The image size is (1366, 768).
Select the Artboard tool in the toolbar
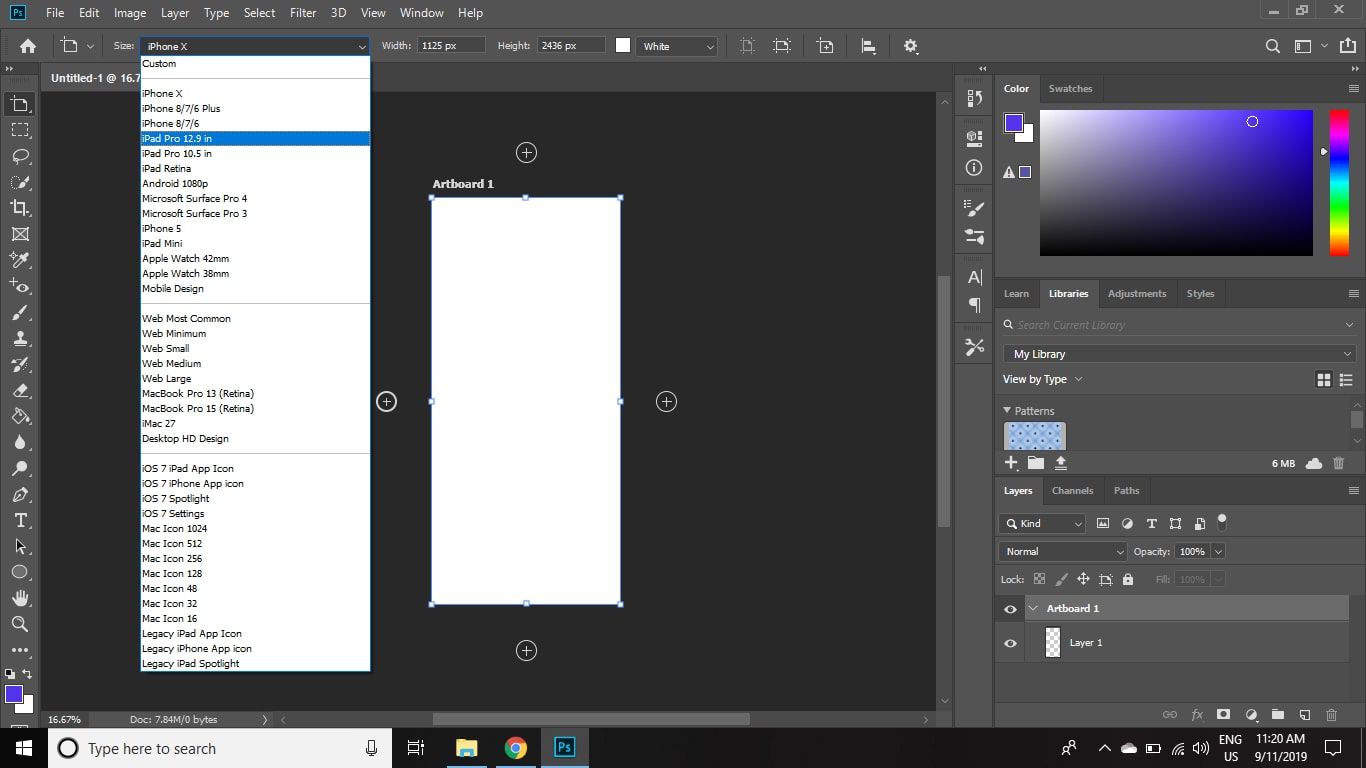[19, 104]
